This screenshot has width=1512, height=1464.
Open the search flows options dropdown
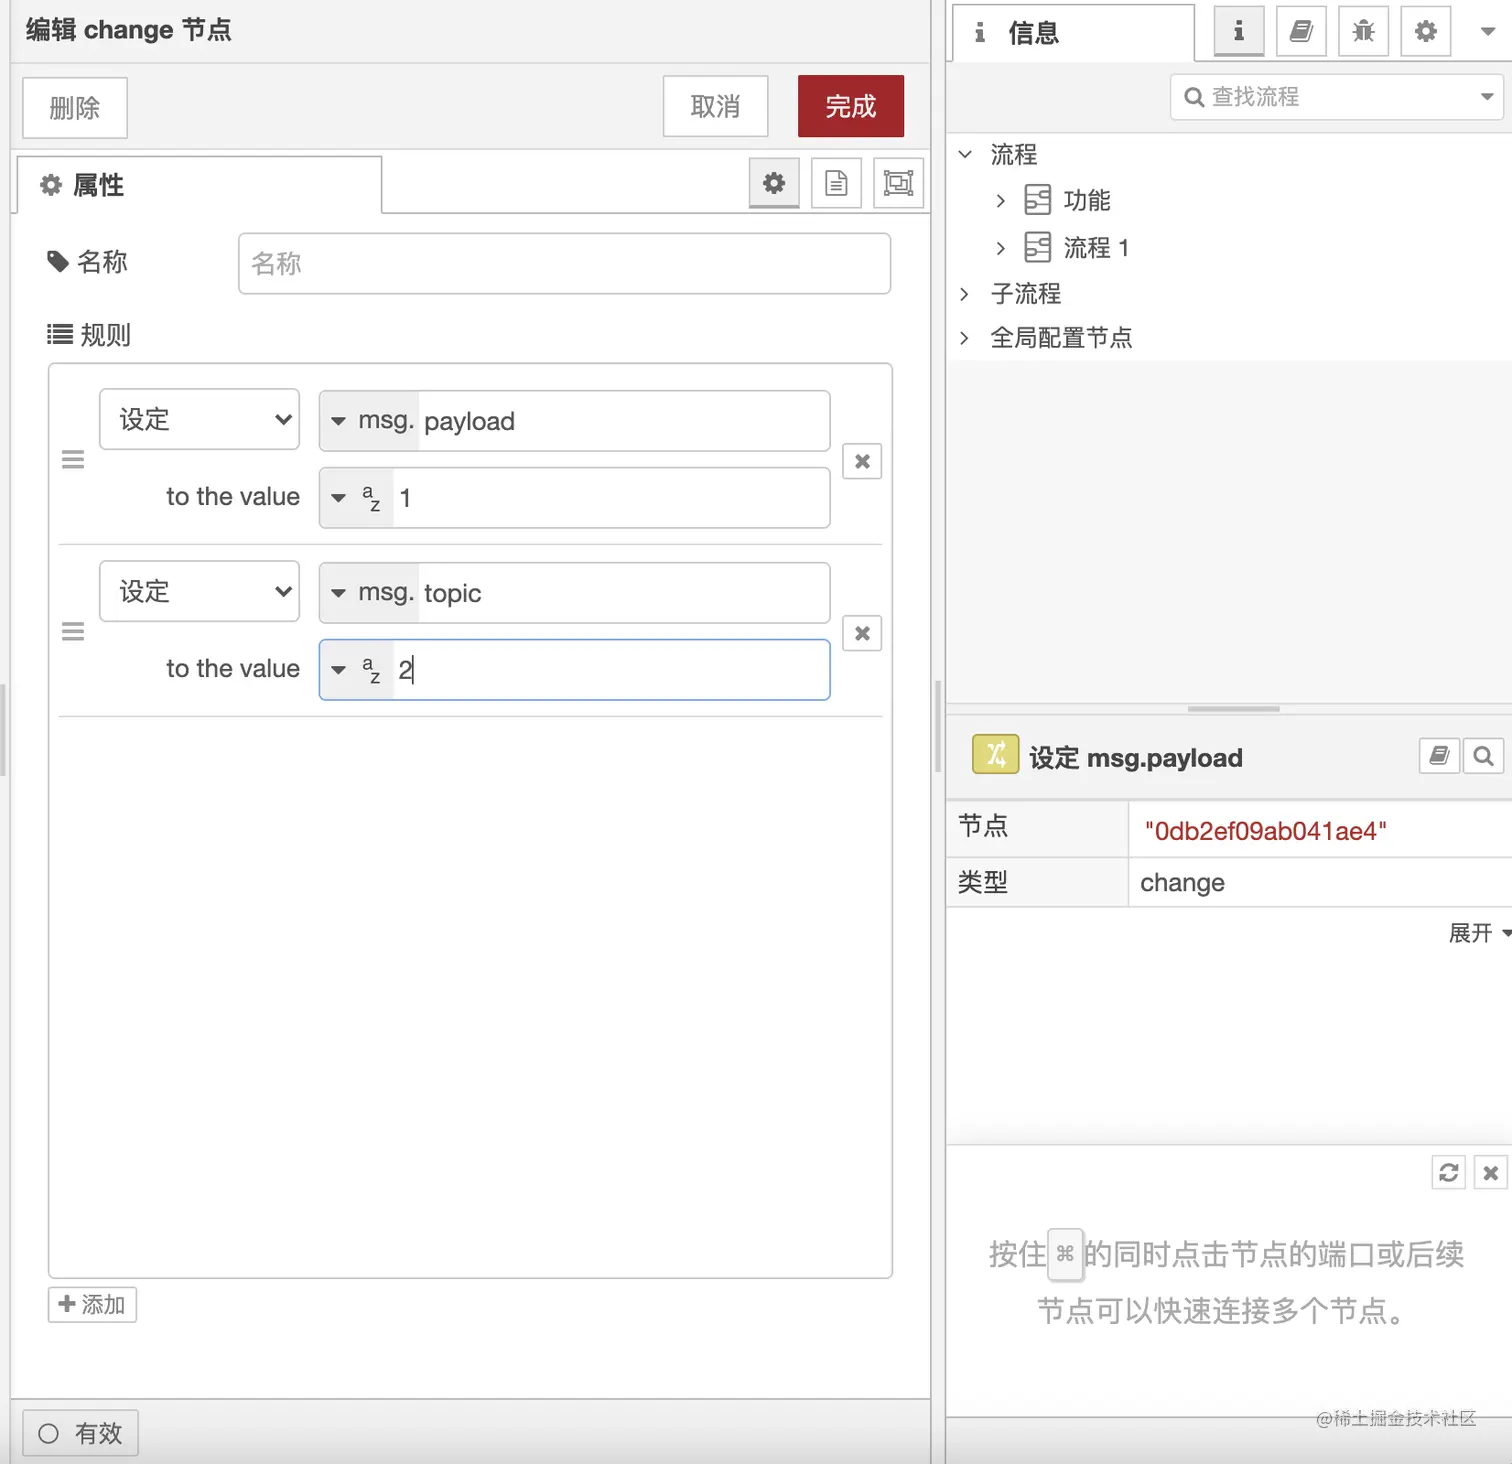(x=1487, y=97)
